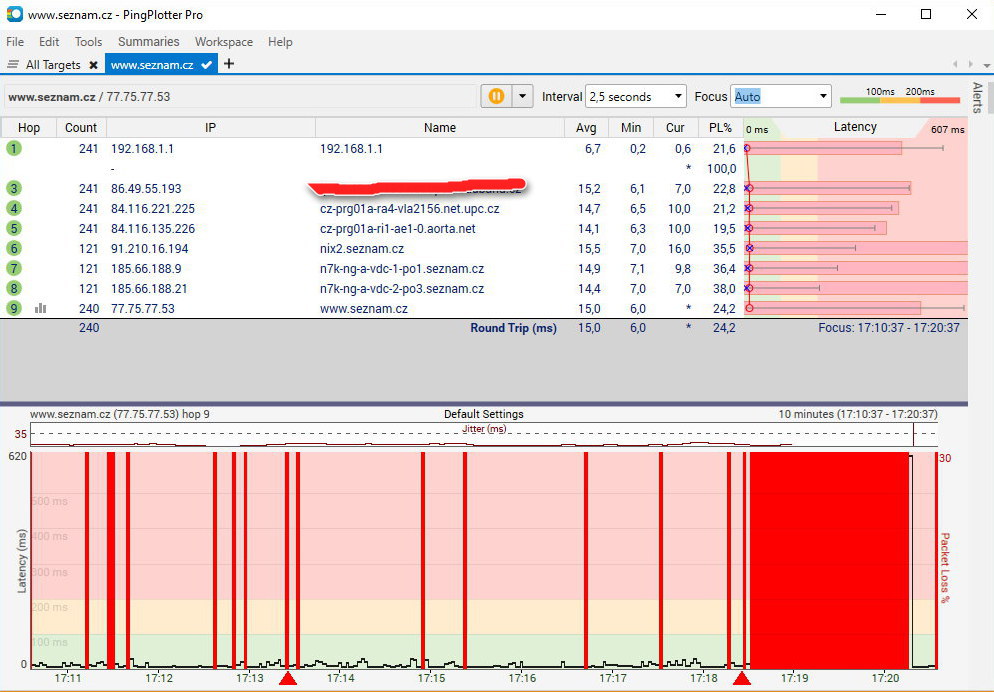Click the hamburger icon beside All Targets

coord(13,65)
